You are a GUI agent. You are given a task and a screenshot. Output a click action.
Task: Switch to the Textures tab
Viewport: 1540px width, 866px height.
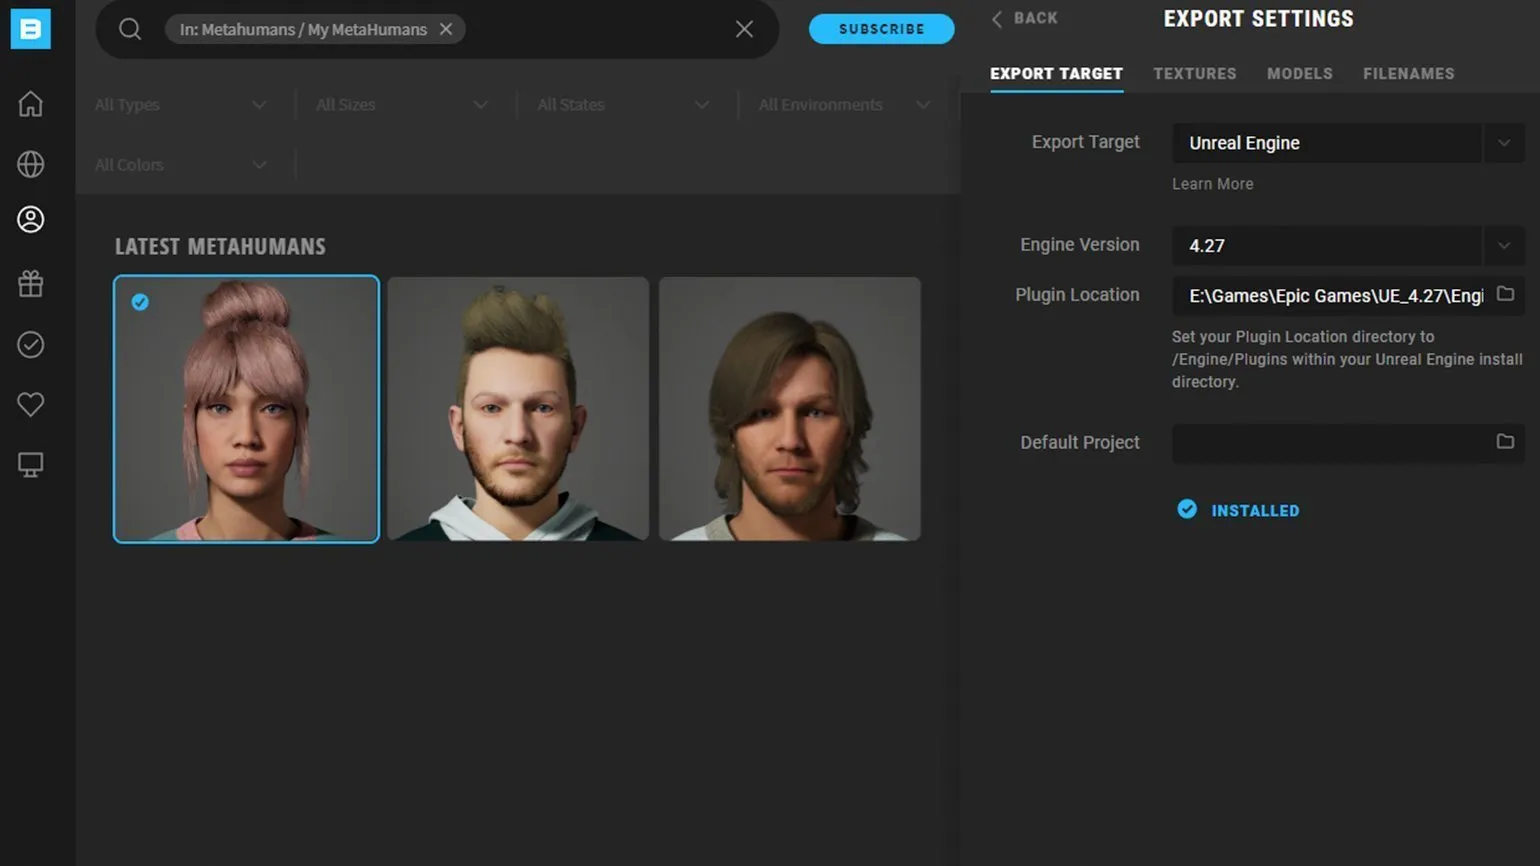pos(1194,74)
